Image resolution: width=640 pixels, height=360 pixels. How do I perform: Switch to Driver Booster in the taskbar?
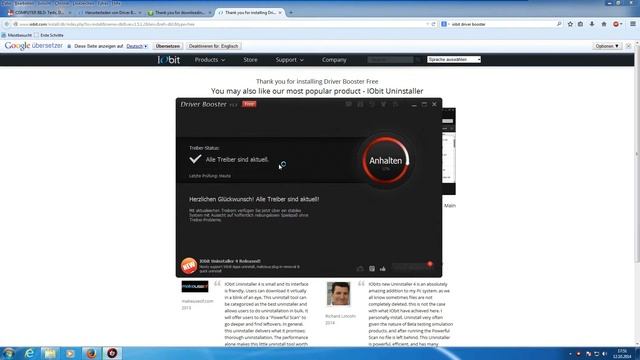[x=112, y=353]
